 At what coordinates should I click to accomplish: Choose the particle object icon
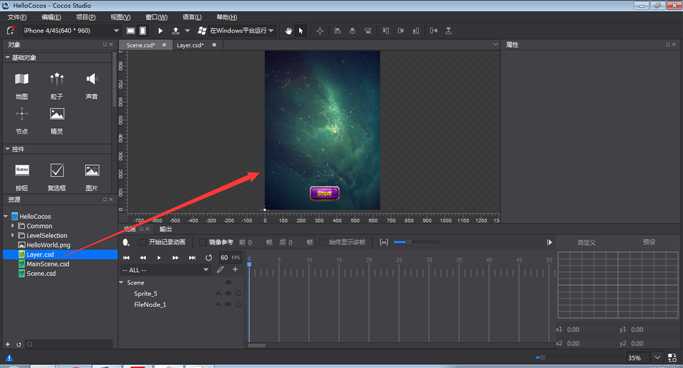click(57, 79)
